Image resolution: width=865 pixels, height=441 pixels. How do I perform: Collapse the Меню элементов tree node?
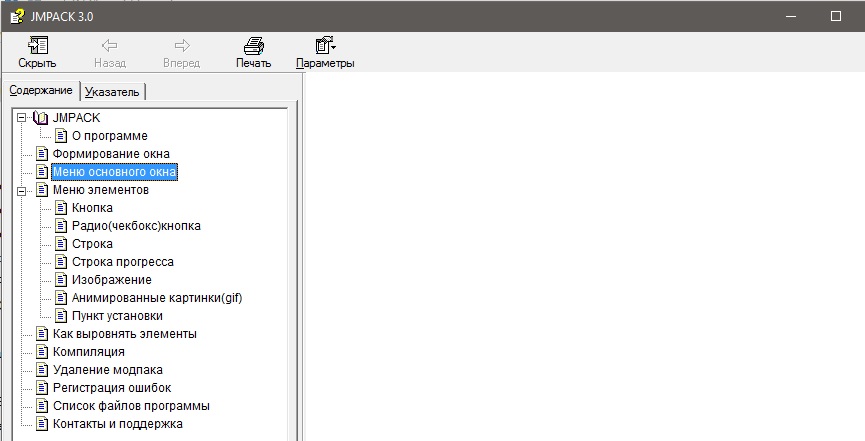point(22,191)
